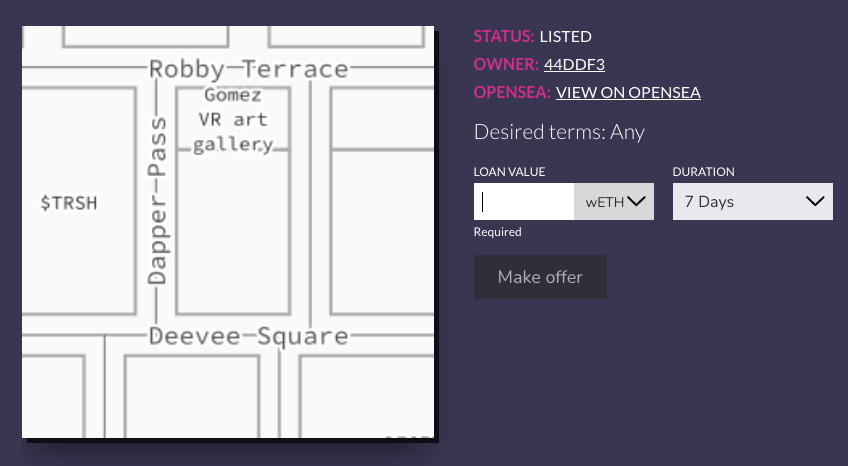Click the LISTED status text
Viewport: 848px width, 466px height.
[x=565, y=36]
